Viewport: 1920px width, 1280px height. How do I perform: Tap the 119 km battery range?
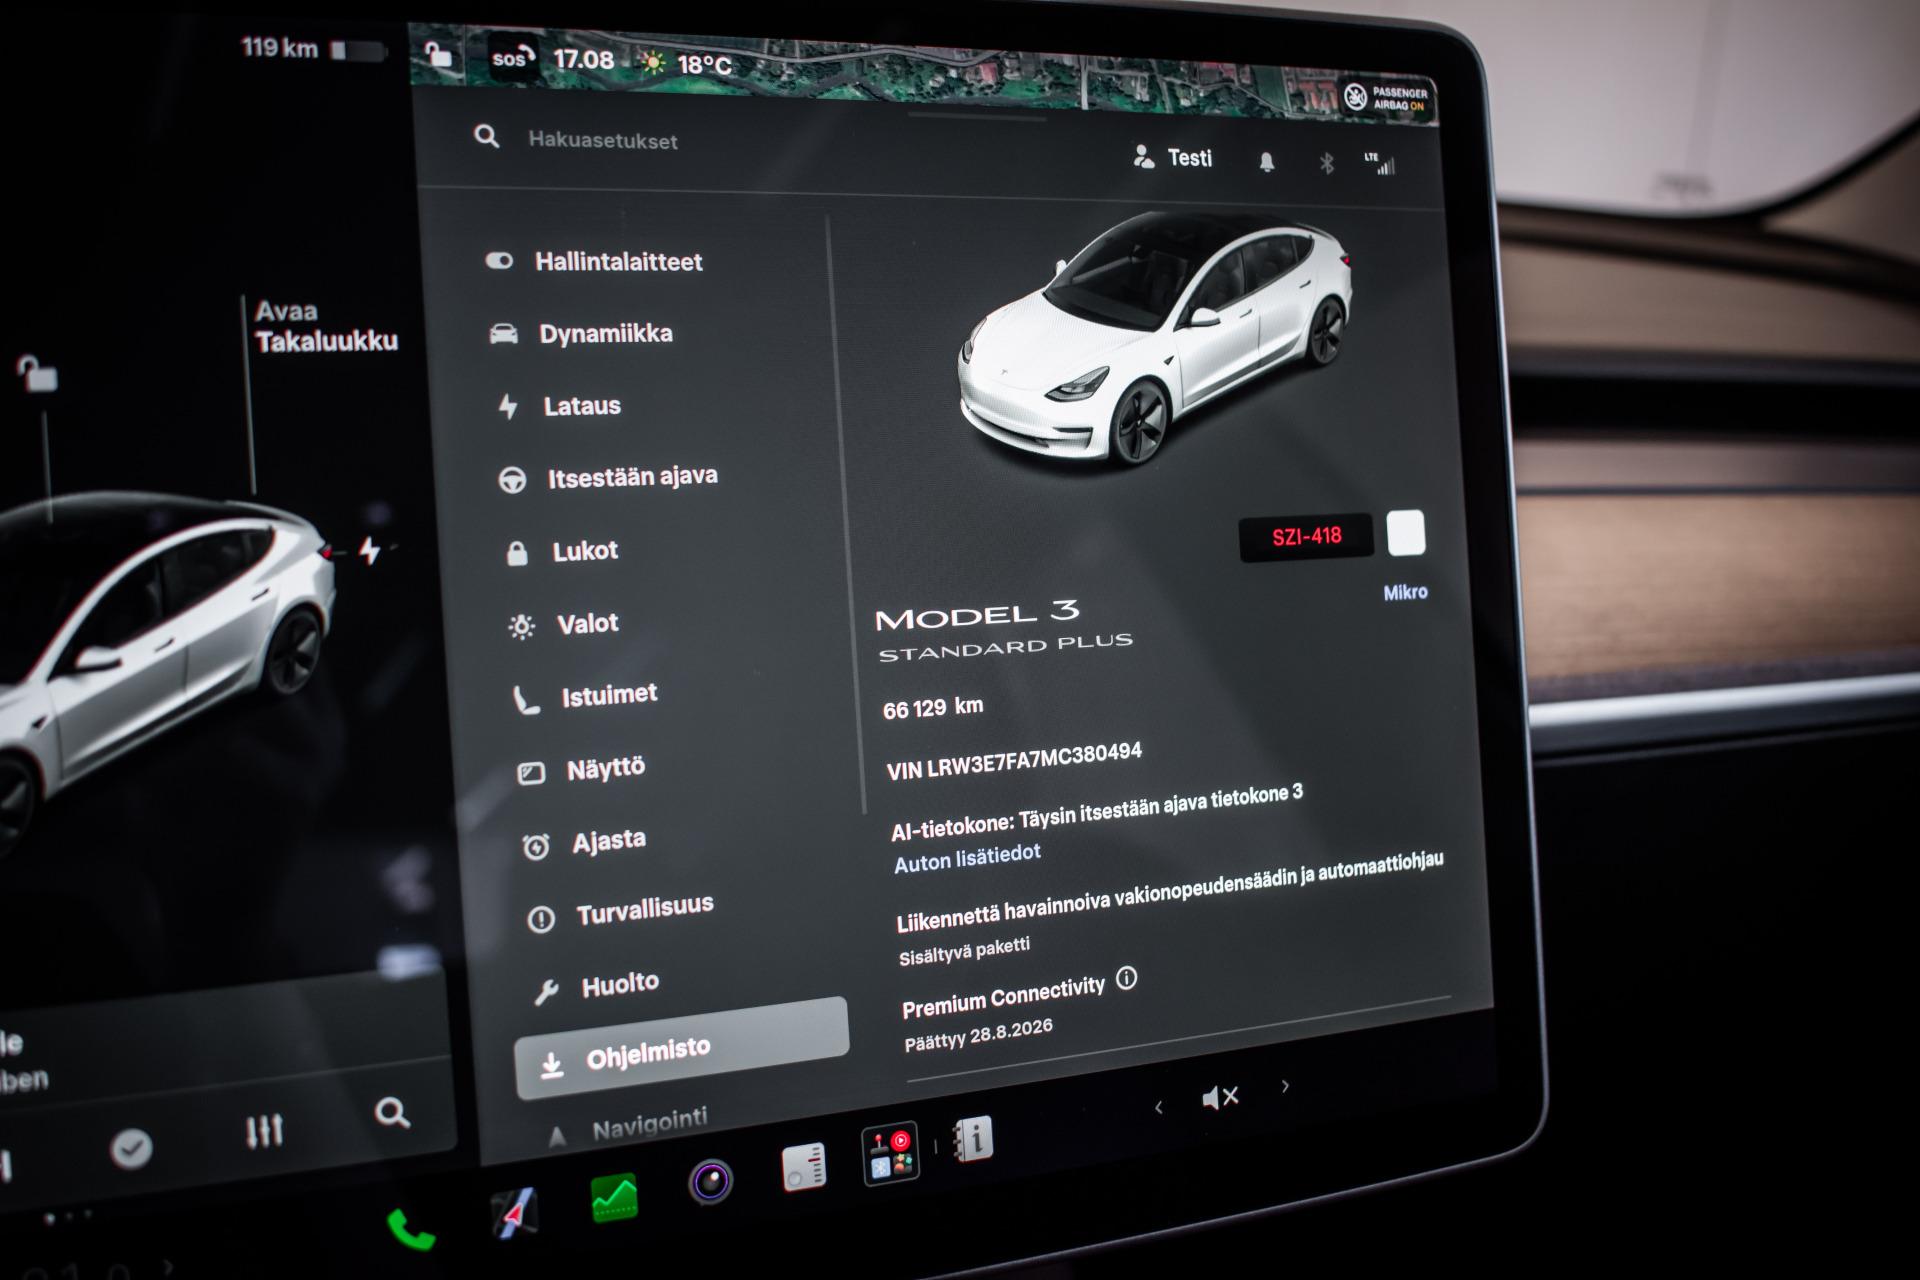click(279, 47)
